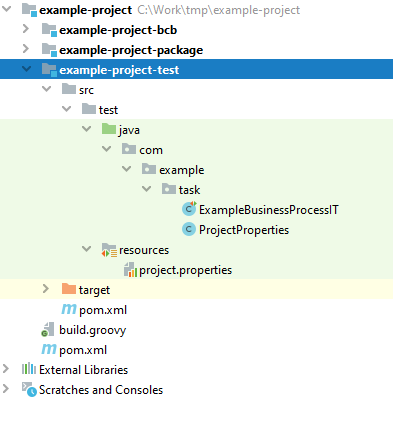
Task: Expand the example-project-bcb module
Action: click(x=26, y=29)
